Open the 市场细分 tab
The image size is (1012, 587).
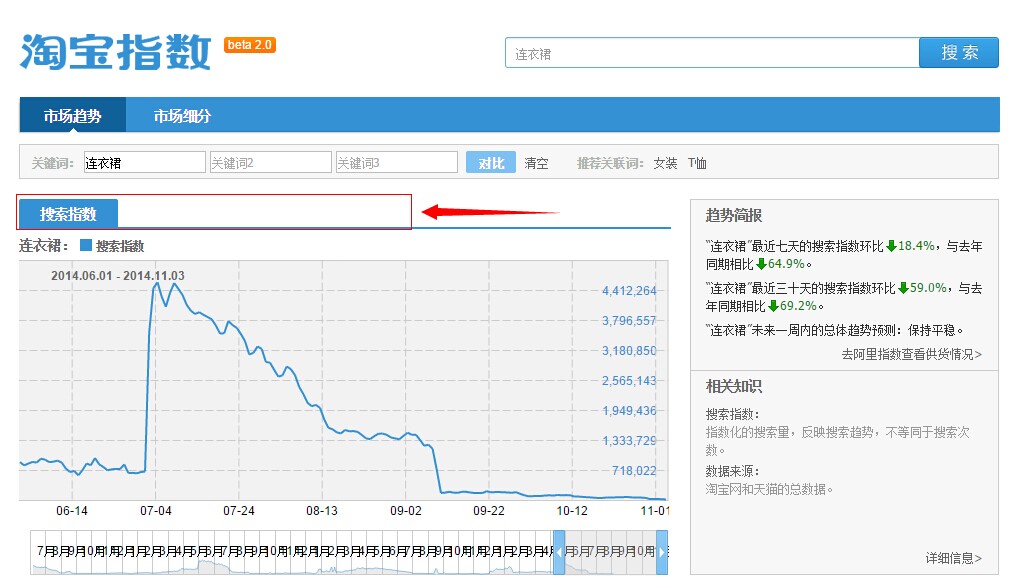182,116
